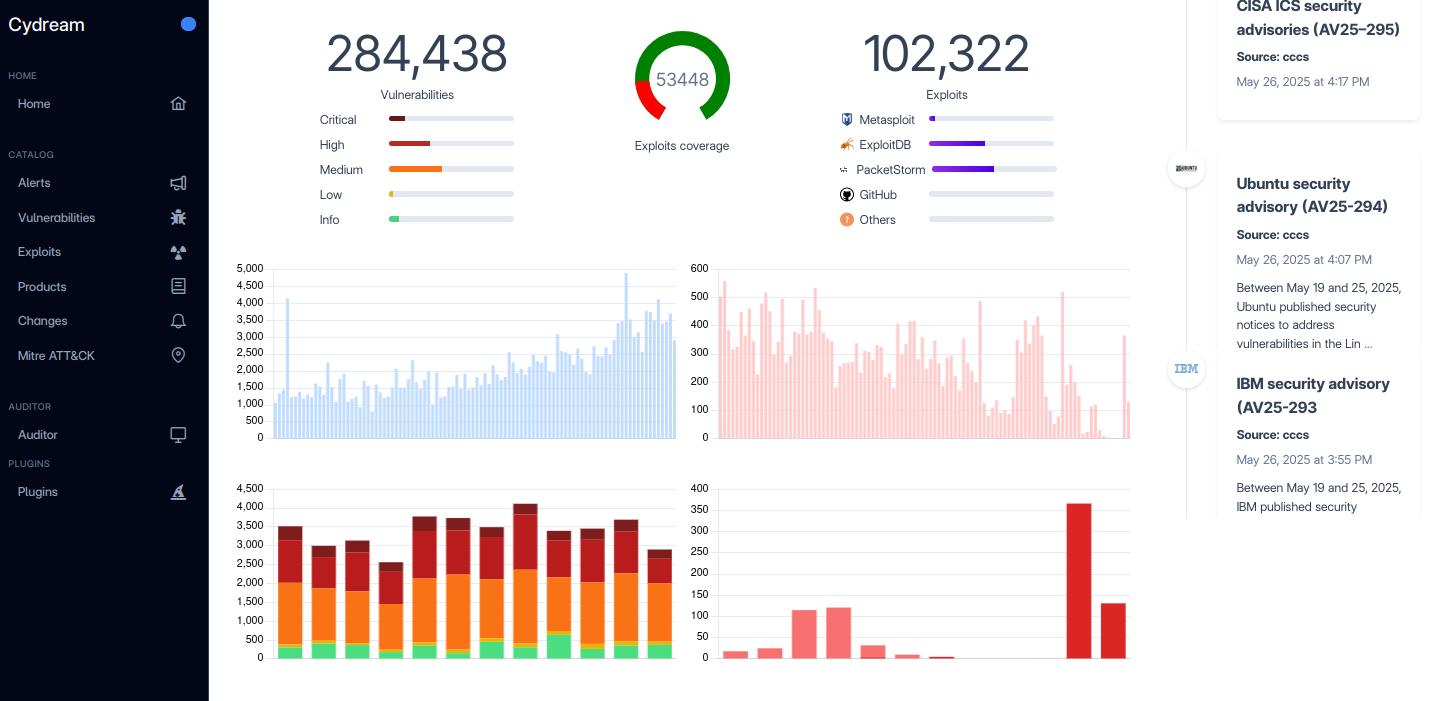Click the Mitre ATT&CK location pin icon

[x=178, y=356]
